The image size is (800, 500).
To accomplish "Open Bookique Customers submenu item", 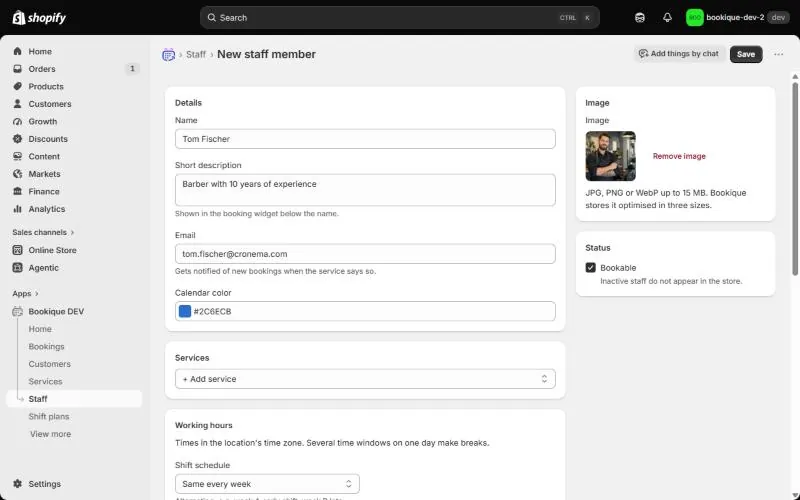I will click(49, 364).
